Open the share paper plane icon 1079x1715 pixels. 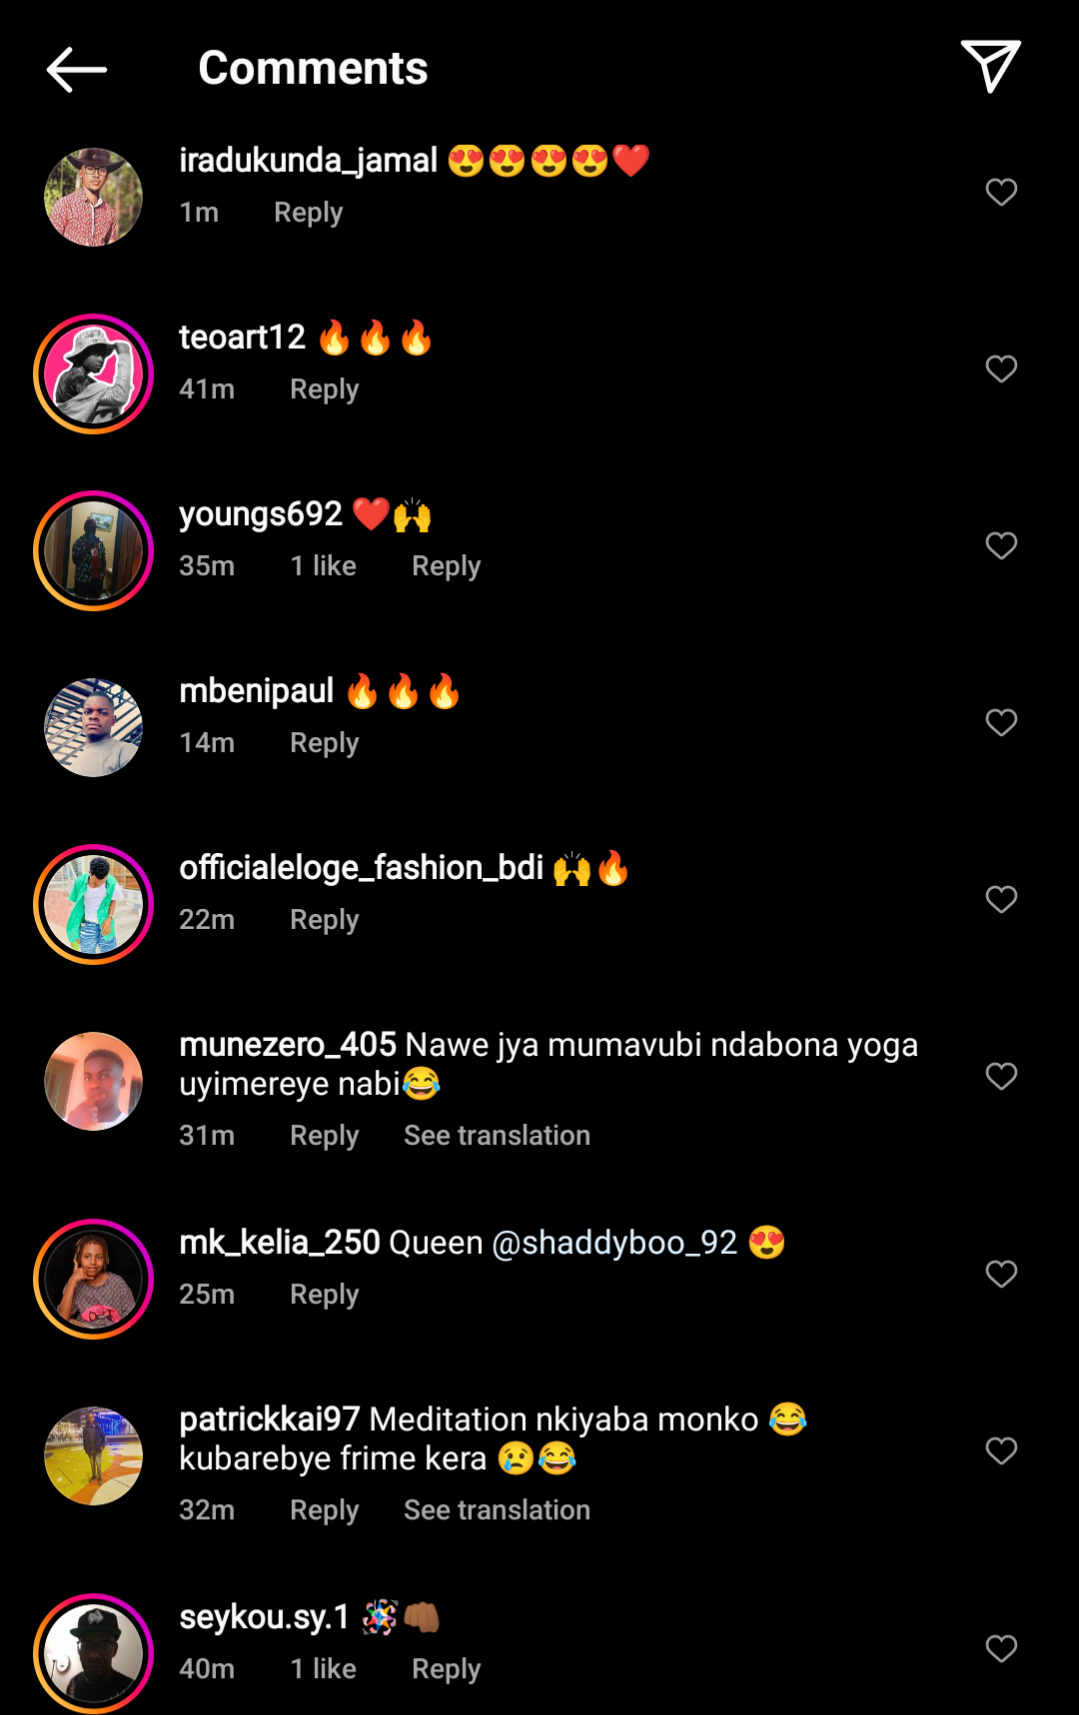tap(990, 66)
